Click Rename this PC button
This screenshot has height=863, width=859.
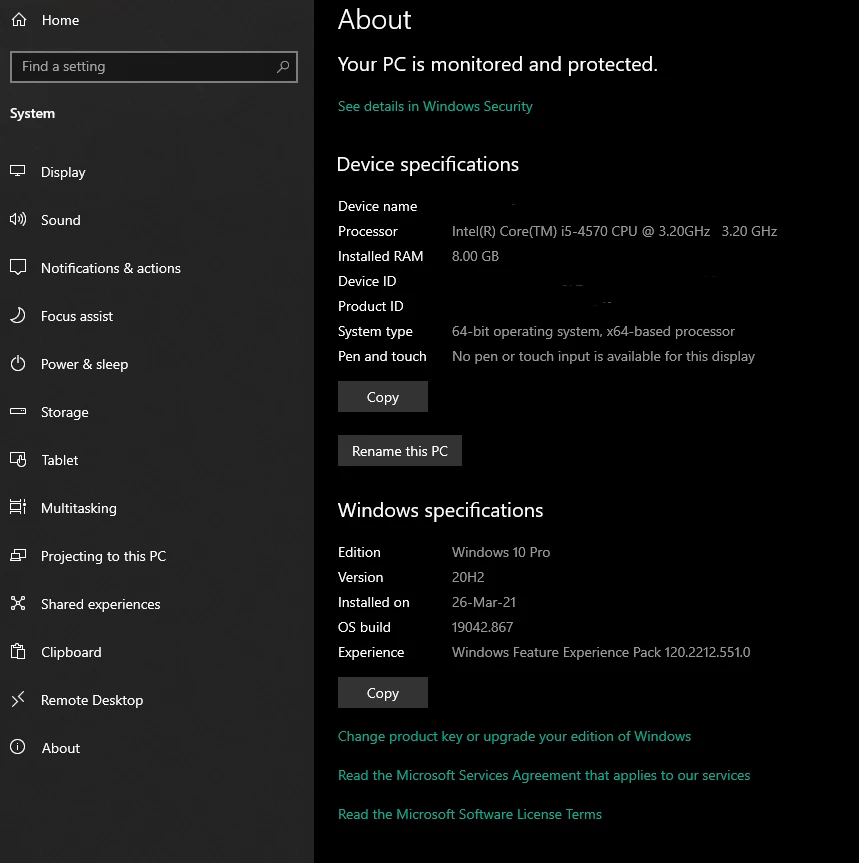pos(400,451)
